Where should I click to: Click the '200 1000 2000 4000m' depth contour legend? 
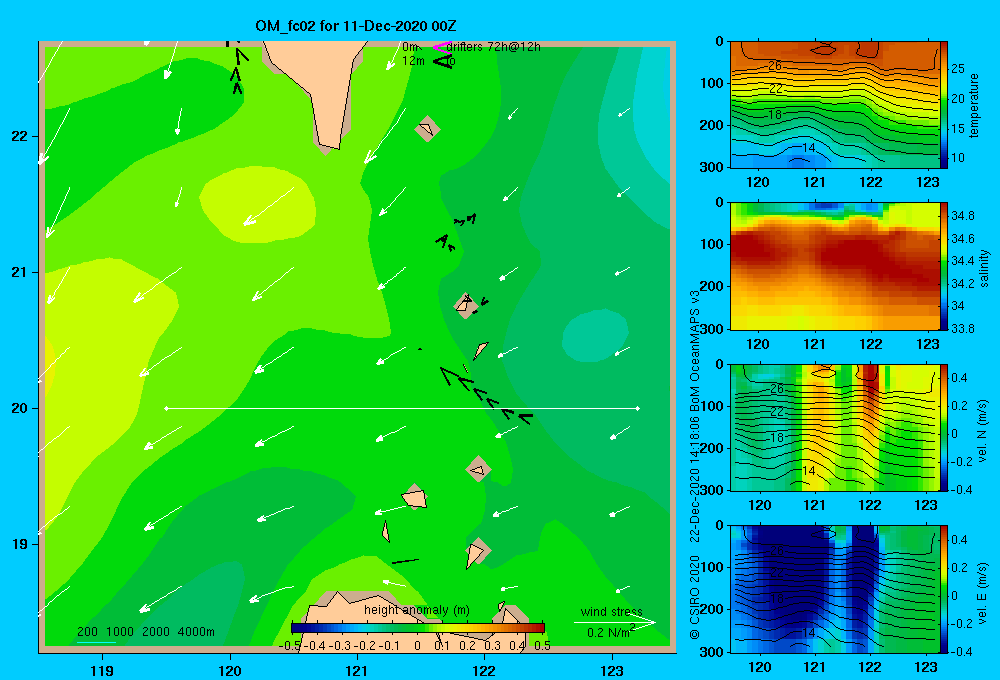146,632
